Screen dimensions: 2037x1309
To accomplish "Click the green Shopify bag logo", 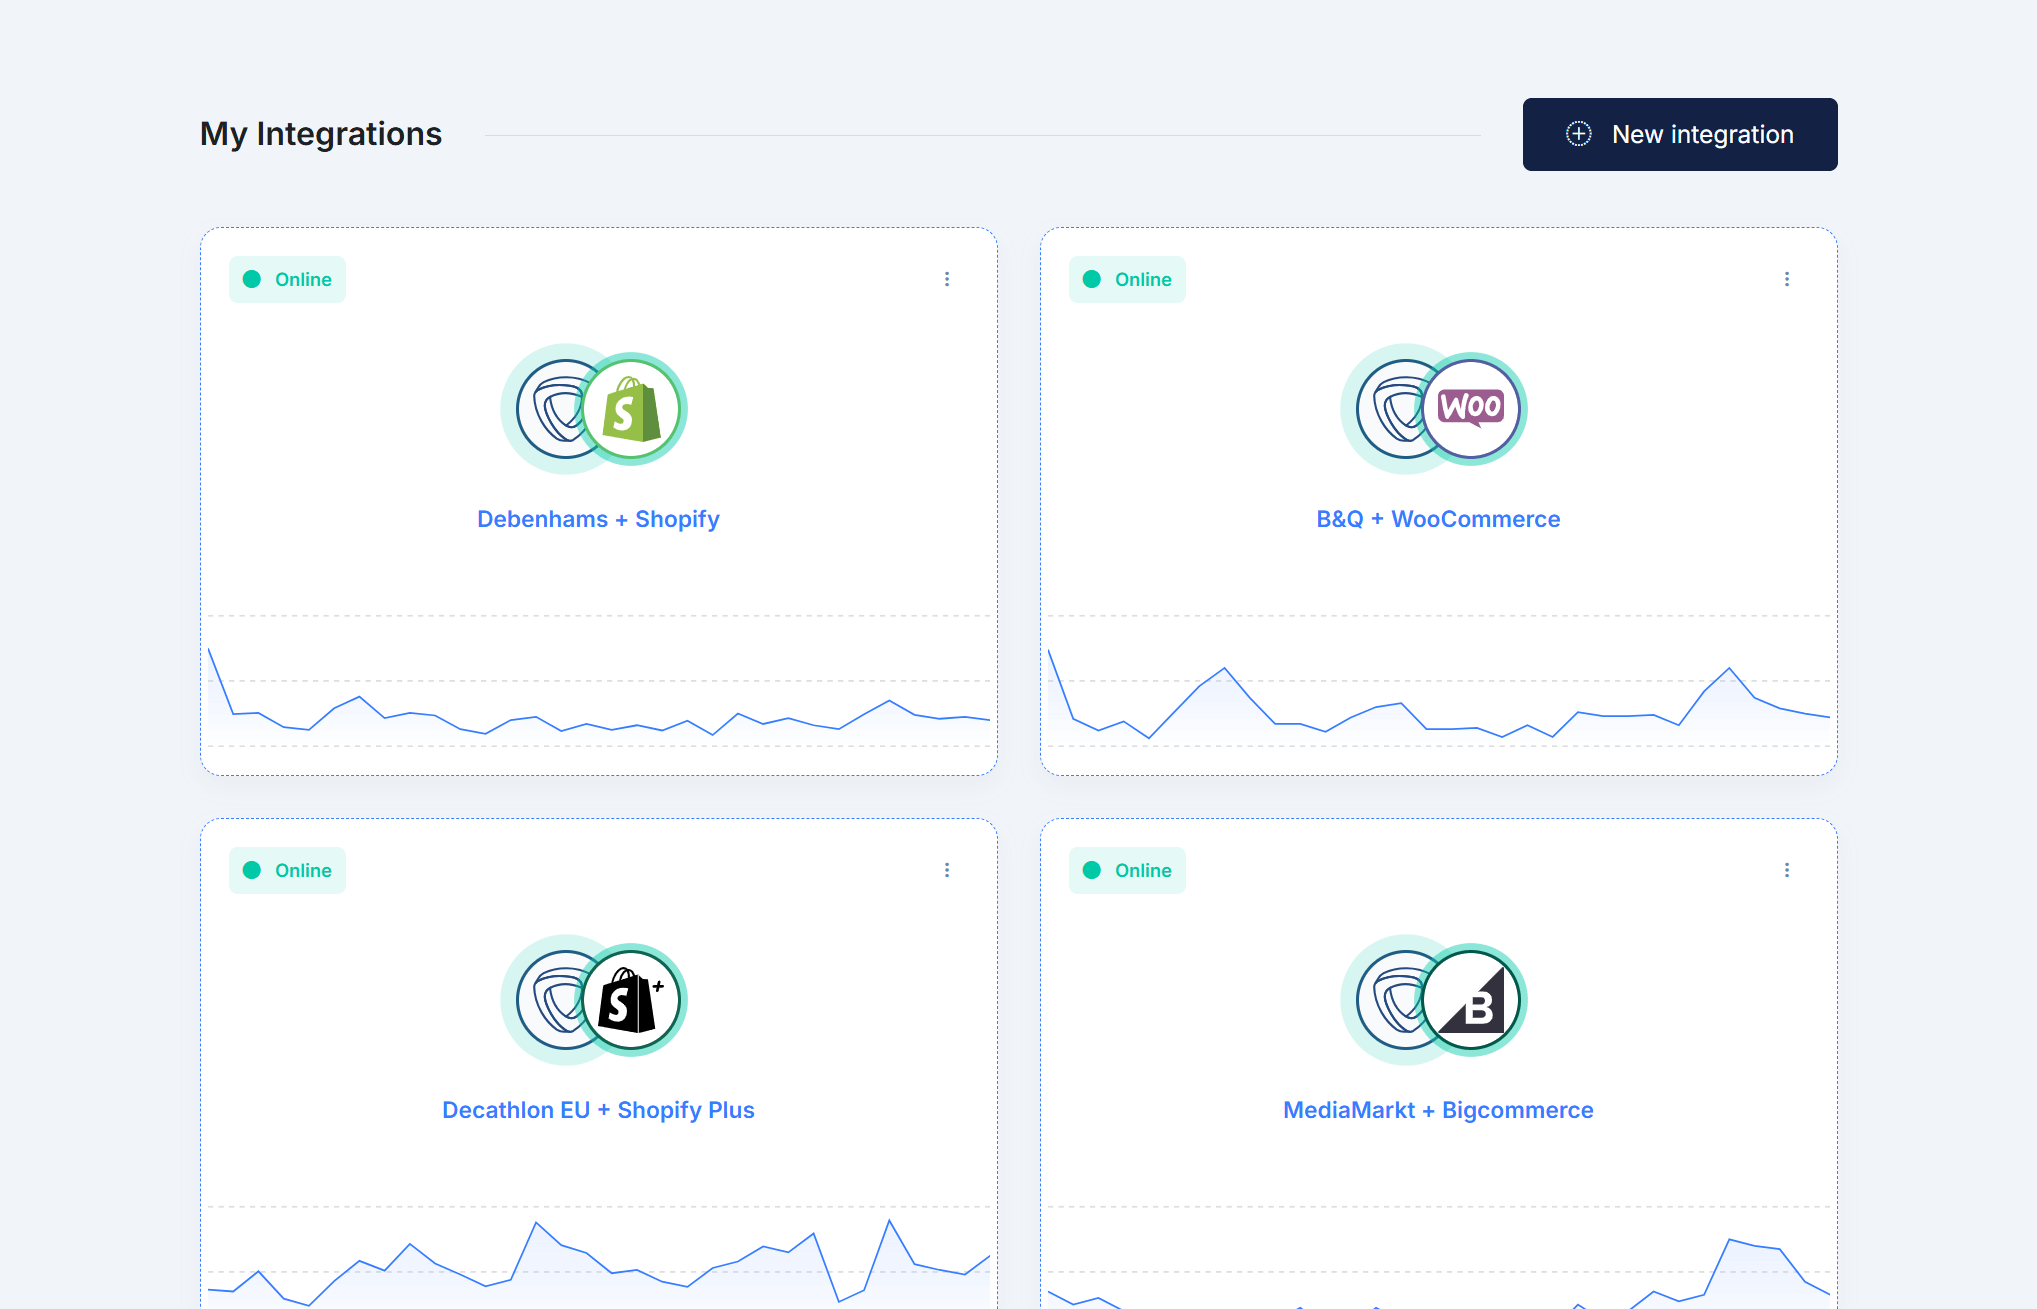I will coord(631,409).
